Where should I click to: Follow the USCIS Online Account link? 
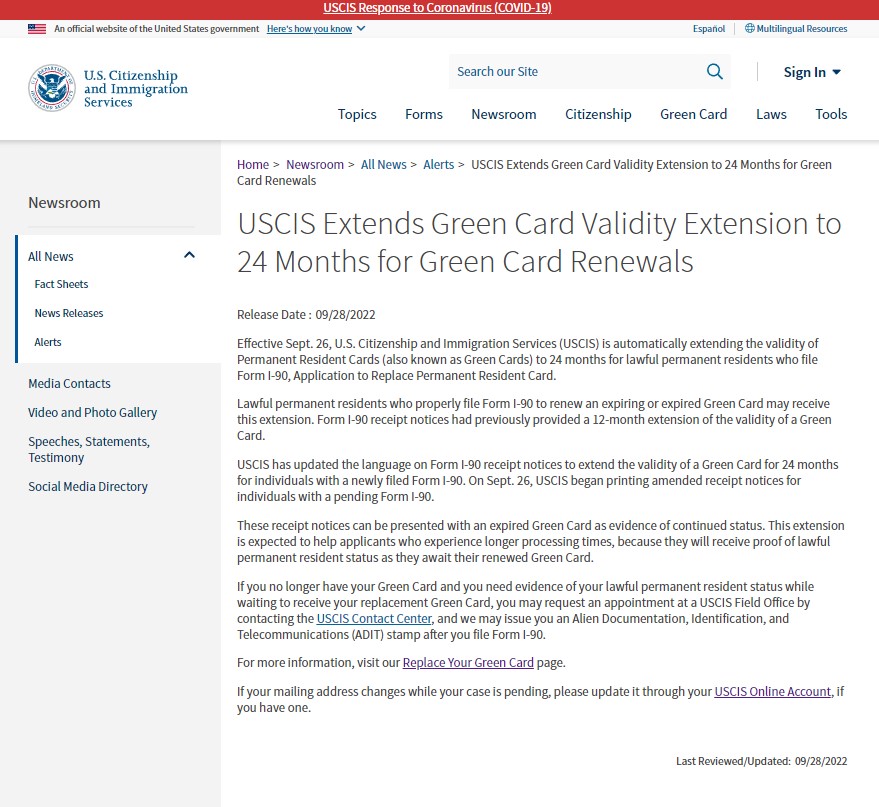(x=772, y=692)
